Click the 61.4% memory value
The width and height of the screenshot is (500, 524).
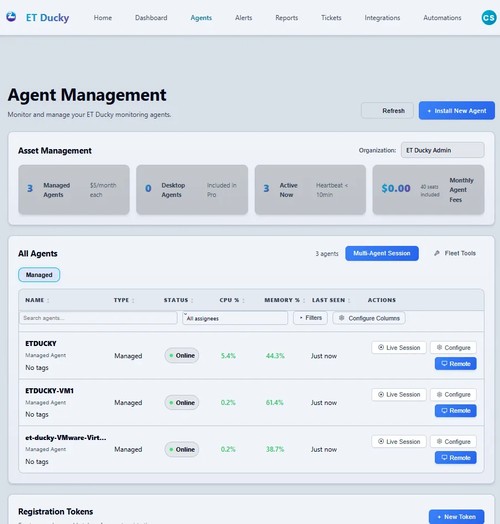275,403
